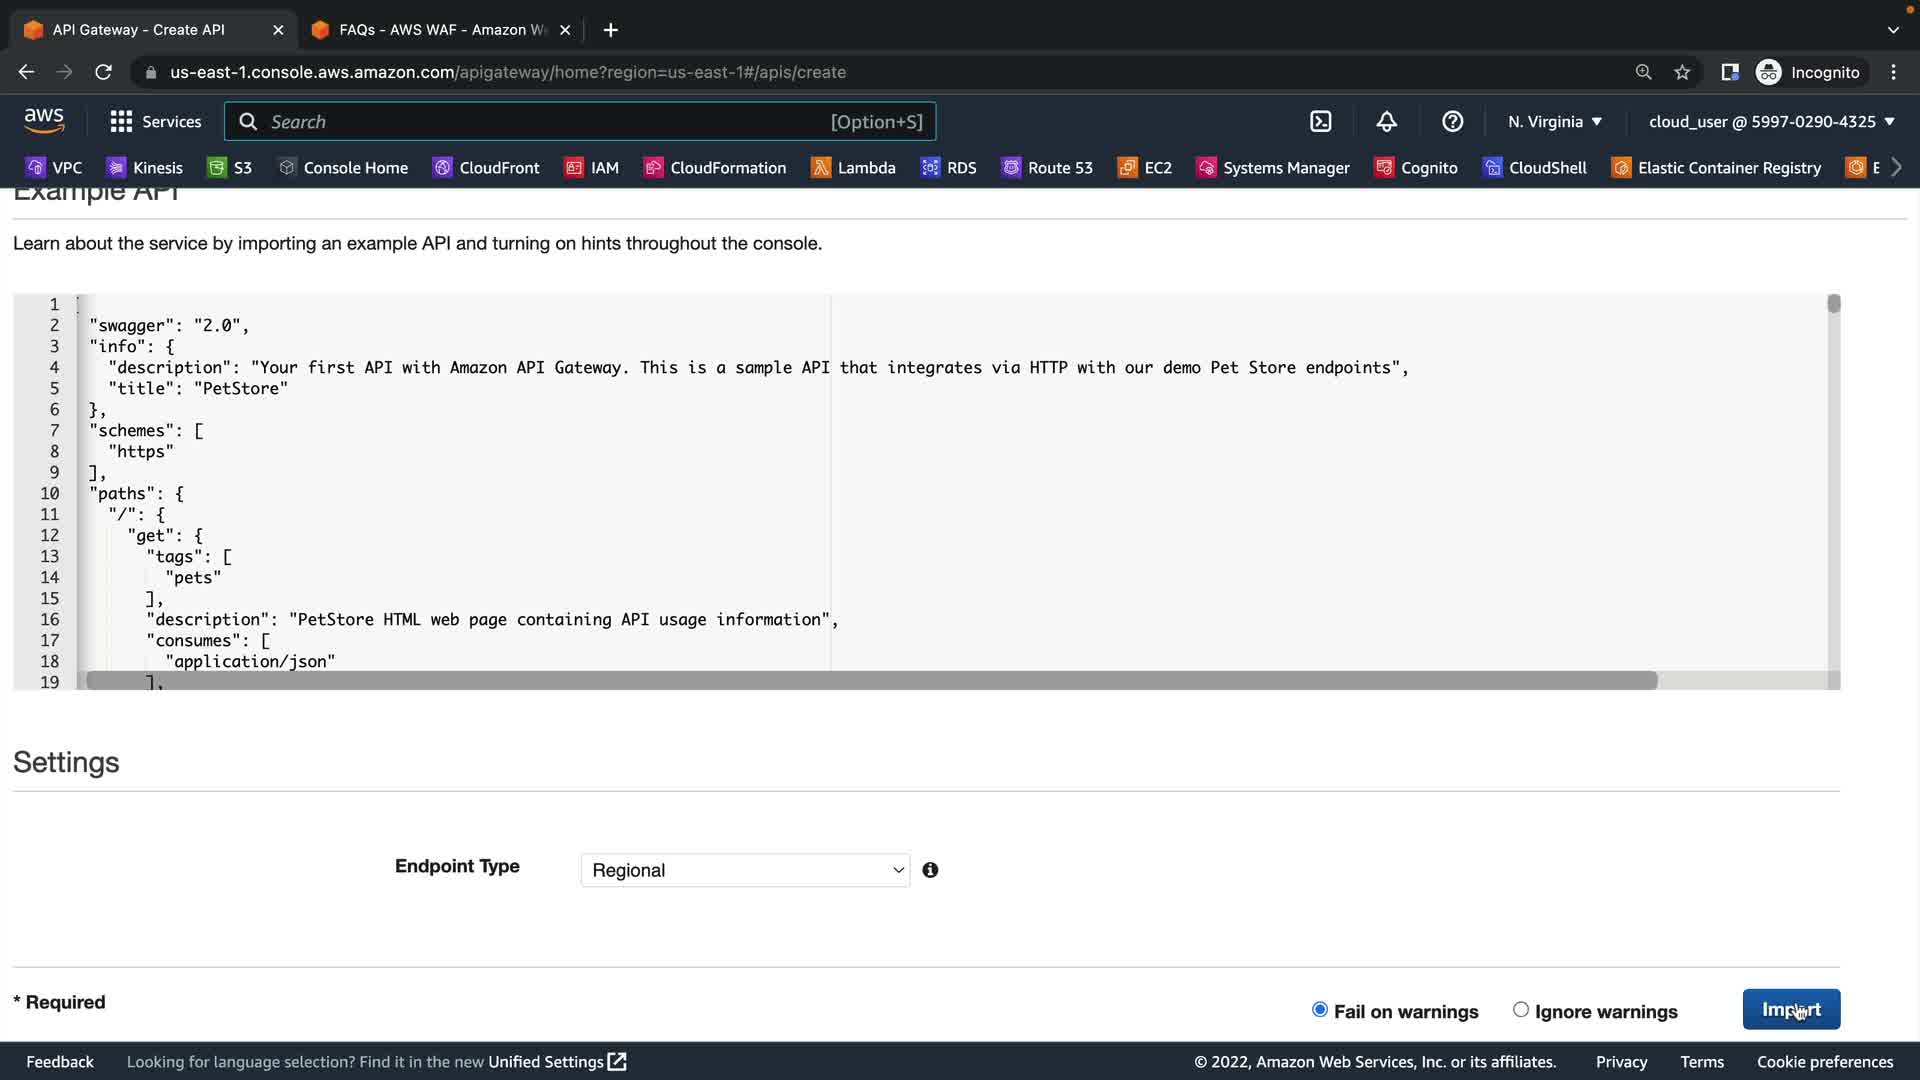
Task: Click the Import button
Action: pos(1791,1010)
